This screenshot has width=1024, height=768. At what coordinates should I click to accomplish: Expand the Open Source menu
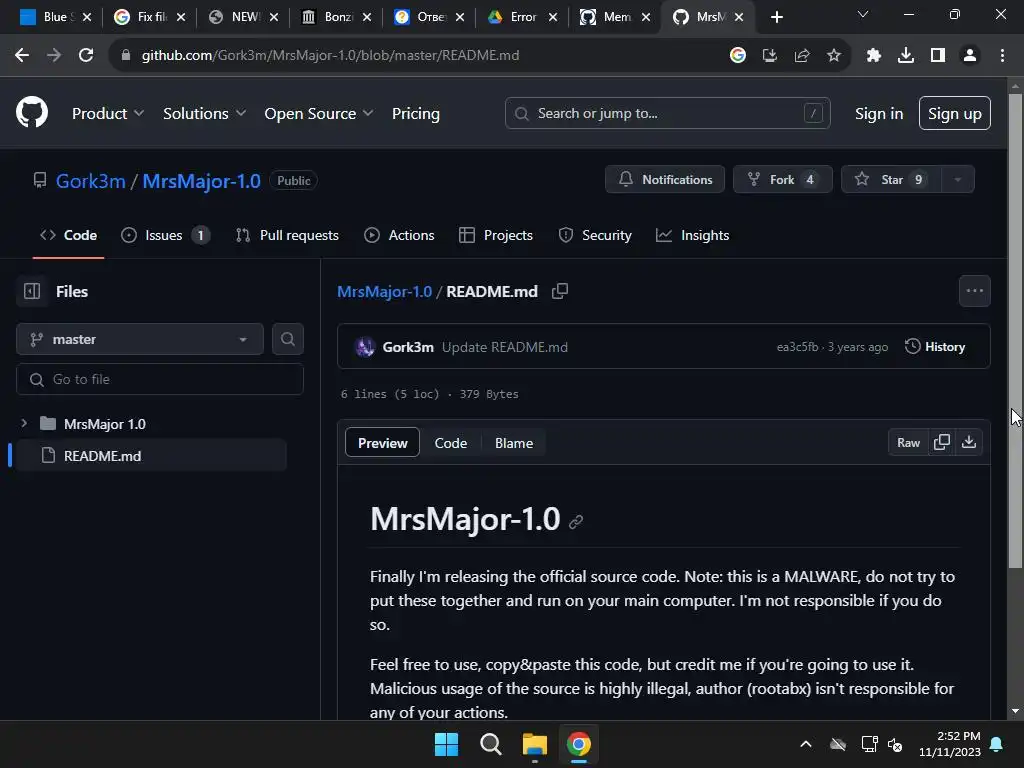tap(319, 113)
